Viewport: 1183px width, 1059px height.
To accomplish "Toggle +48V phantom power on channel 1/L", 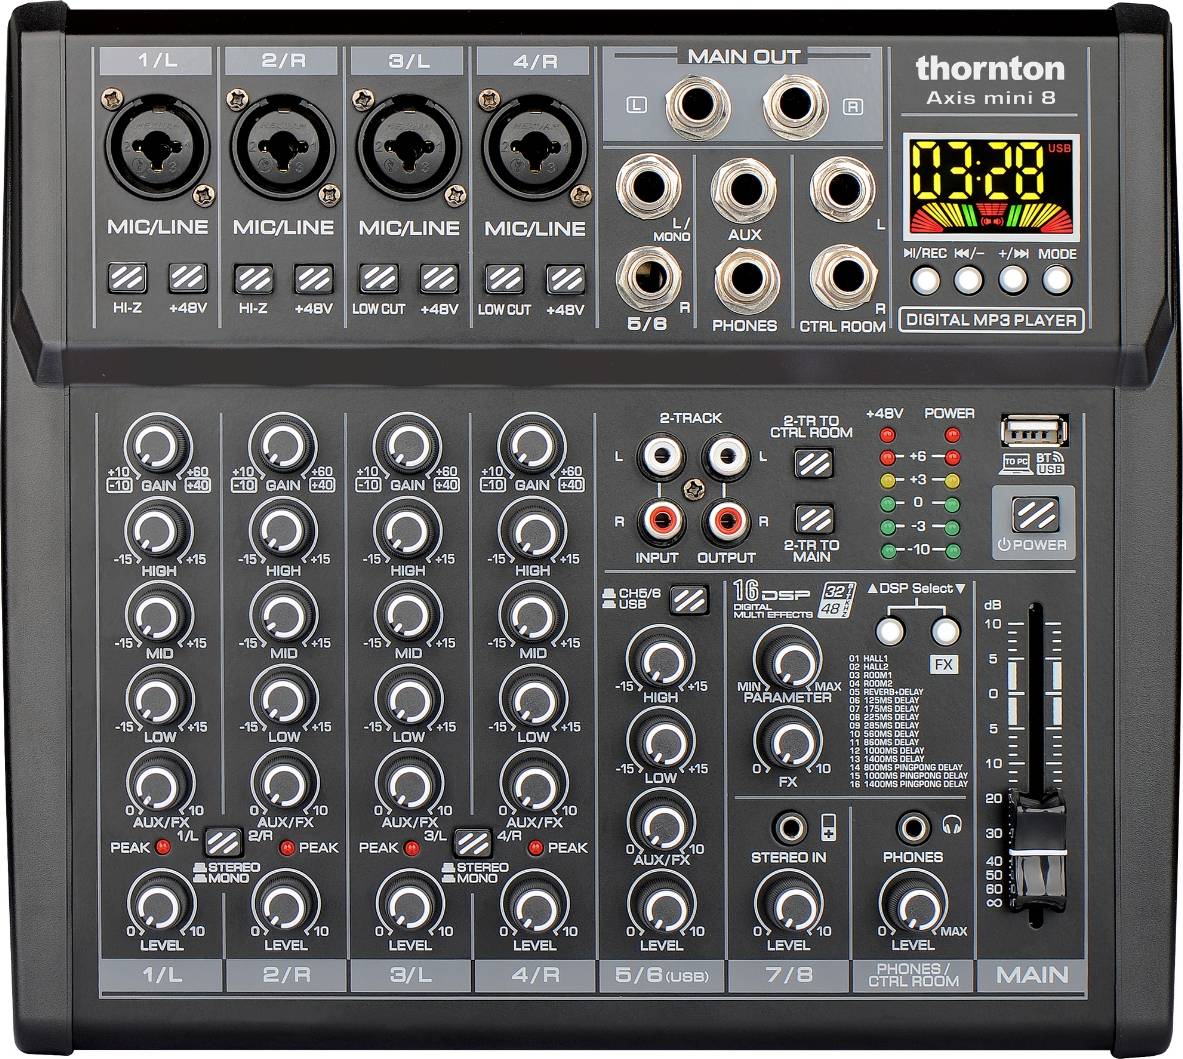I will [x=188, y=278].
